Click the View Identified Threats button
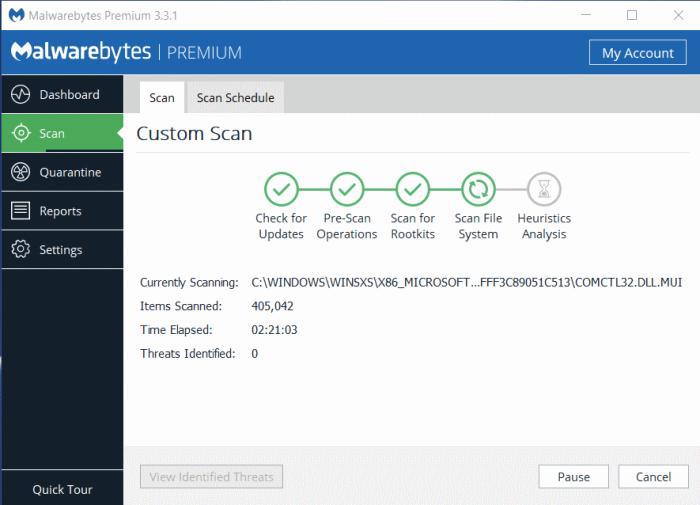The width and height of the screenshot is (700, 505). tap(212, 477)
